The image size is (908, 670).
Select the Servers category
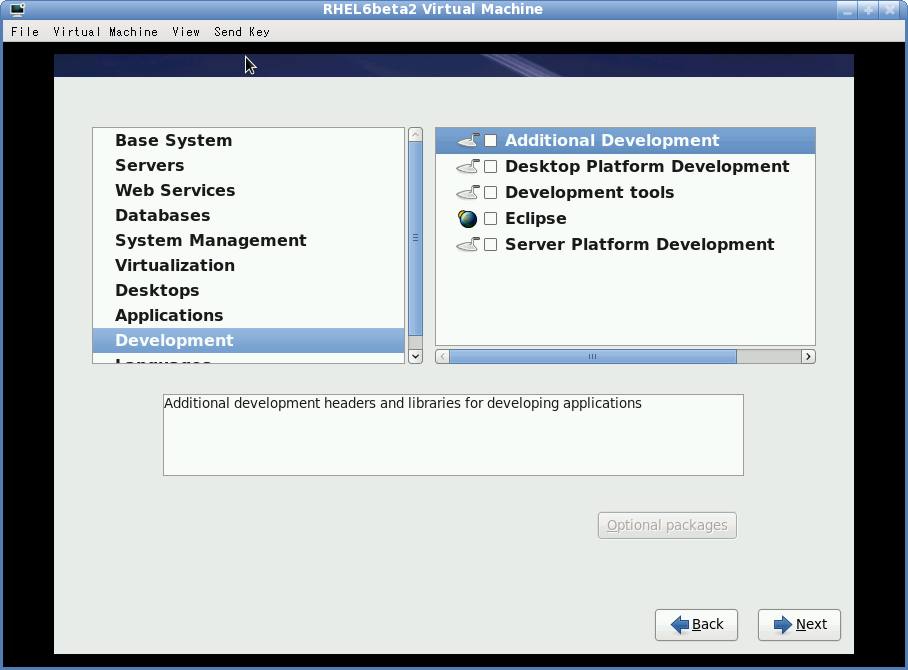pos(248,166)
